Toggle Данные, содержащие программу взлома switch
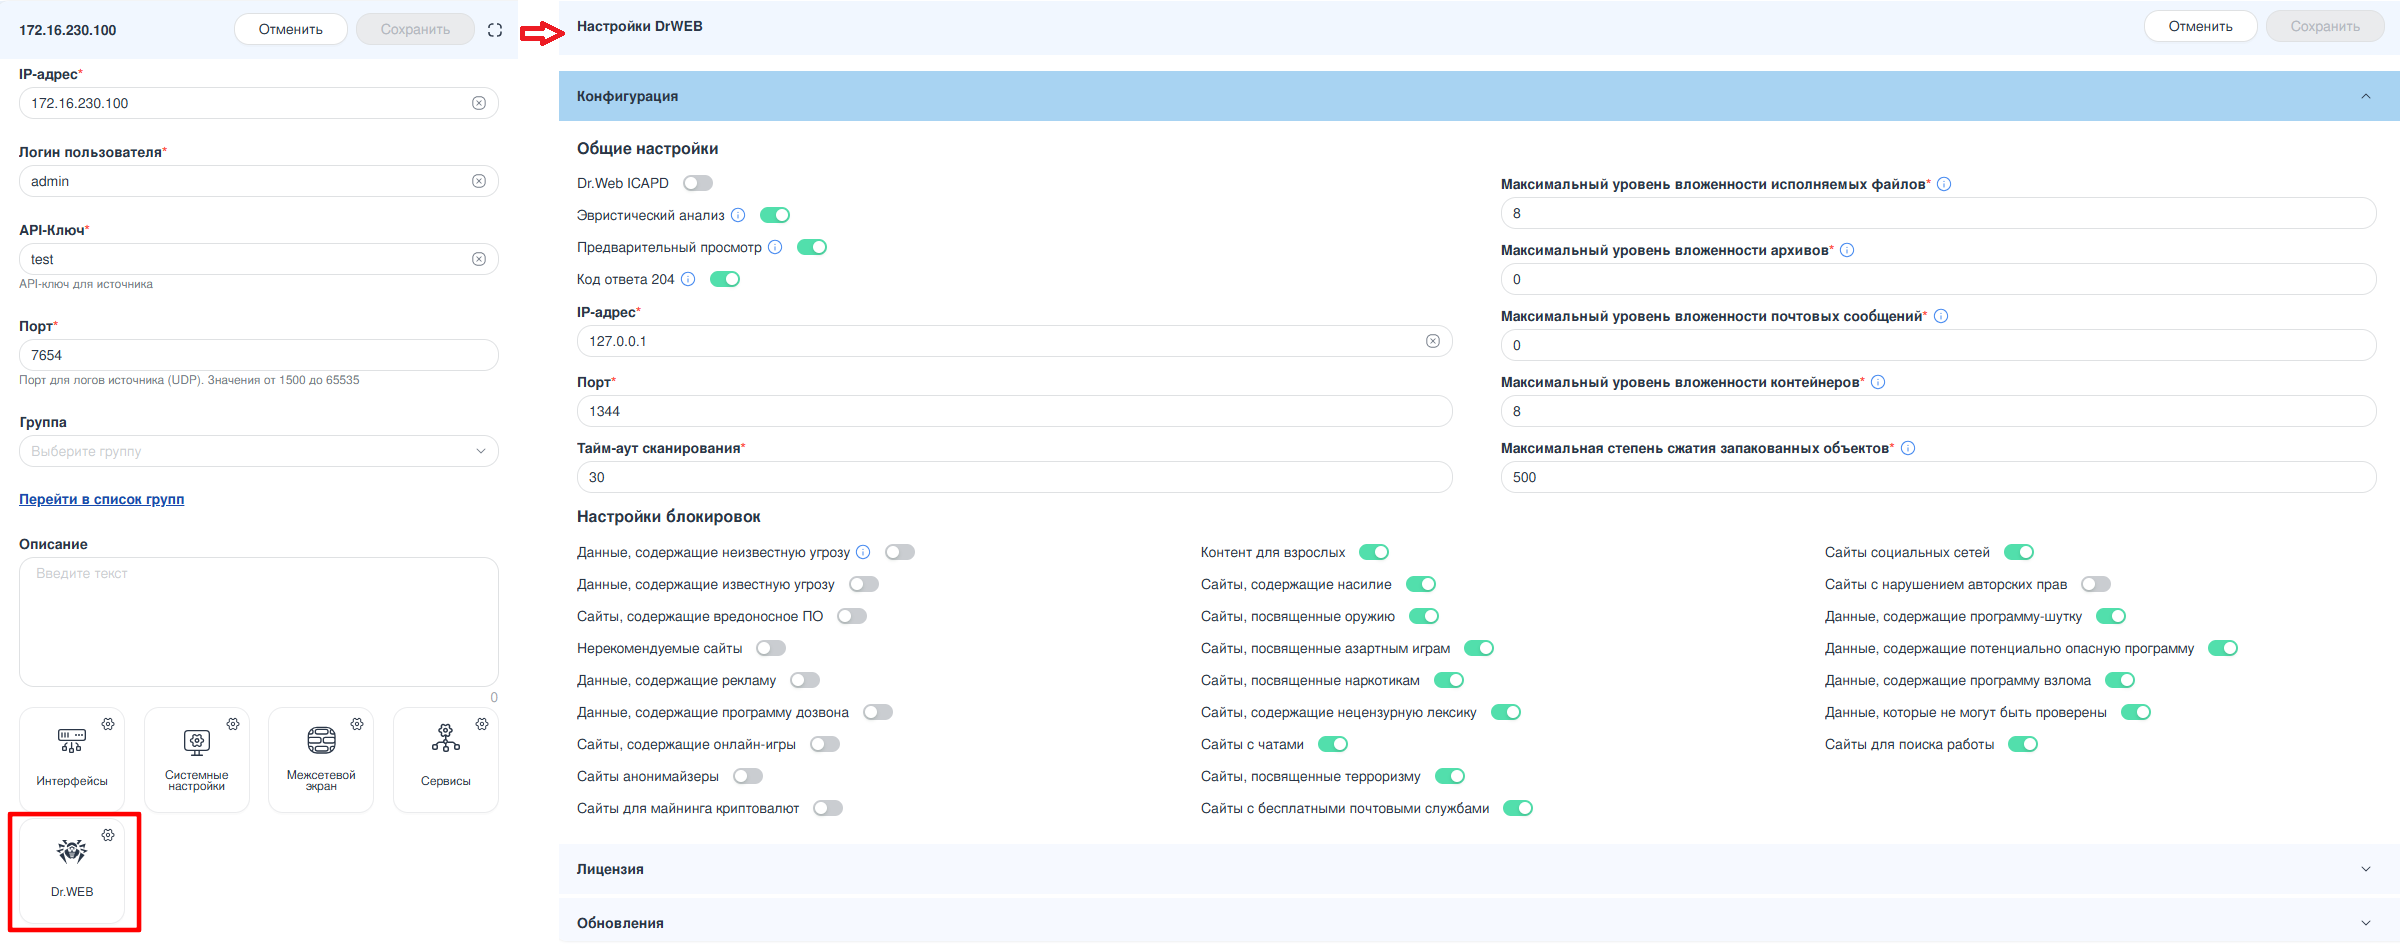Image resolution: width=2400 pixels, height=949 pixels. coord(2120,680)
